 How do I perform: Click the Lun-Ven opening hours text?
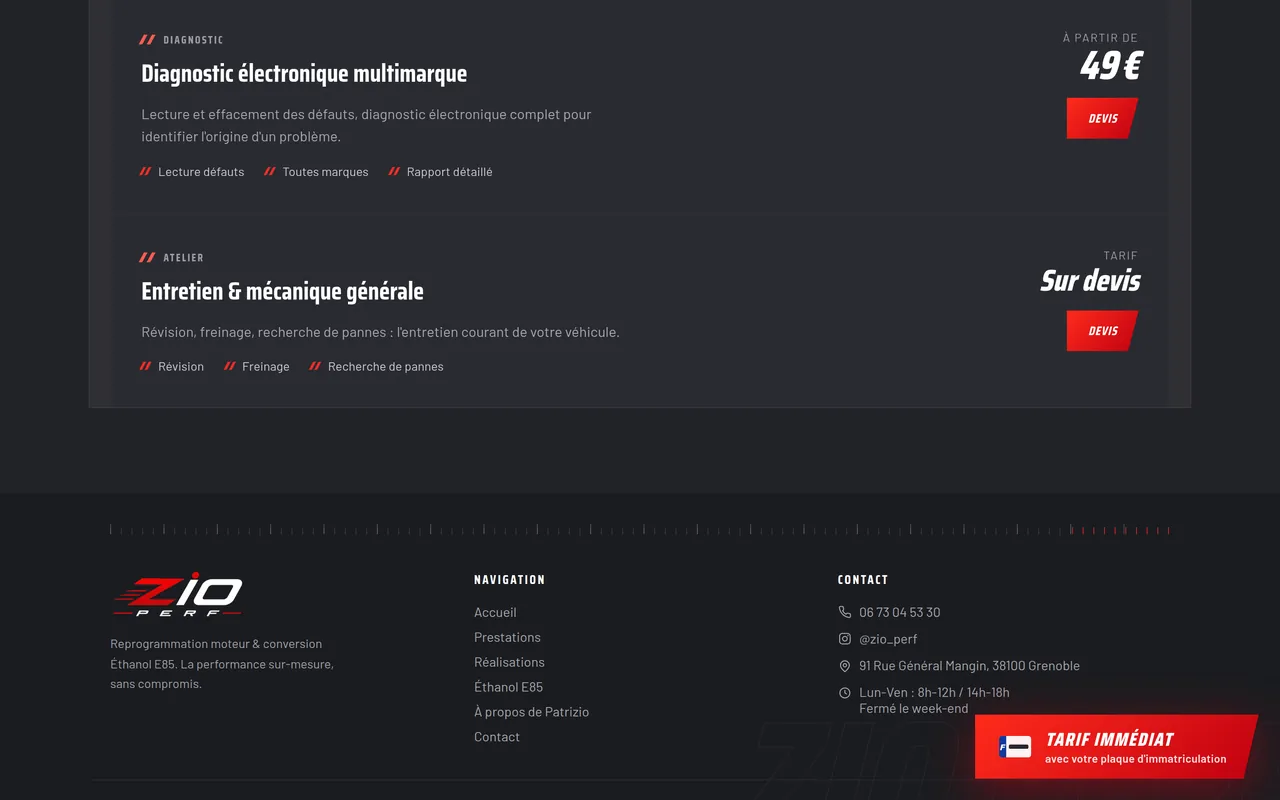(934, 692)
